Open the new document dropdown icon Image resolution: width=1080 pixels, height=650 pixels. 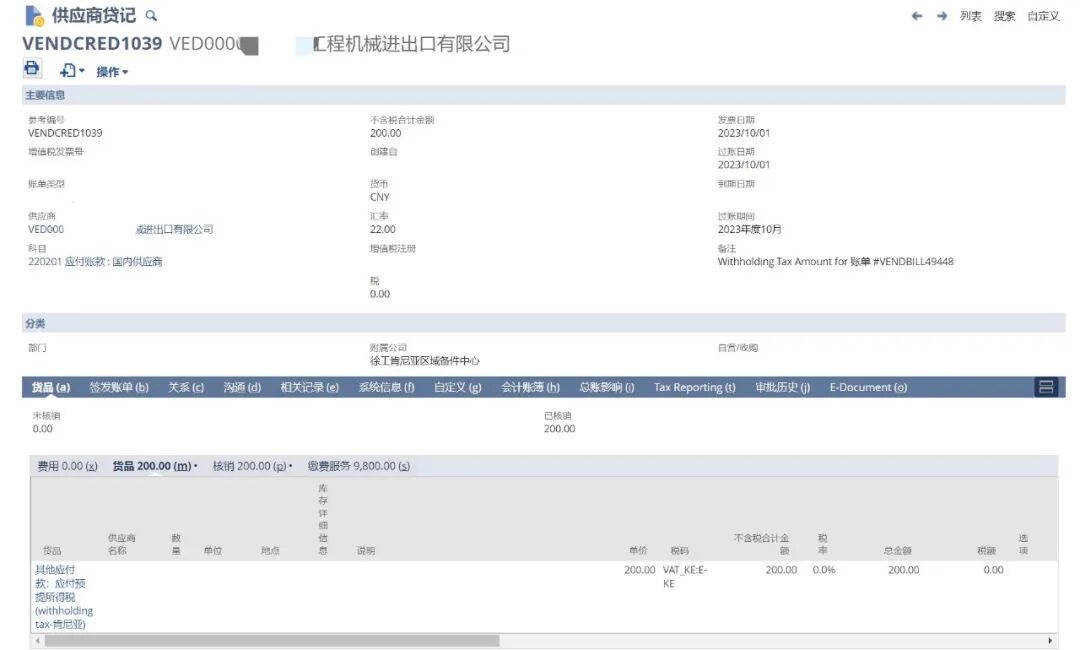coord(71,71)
